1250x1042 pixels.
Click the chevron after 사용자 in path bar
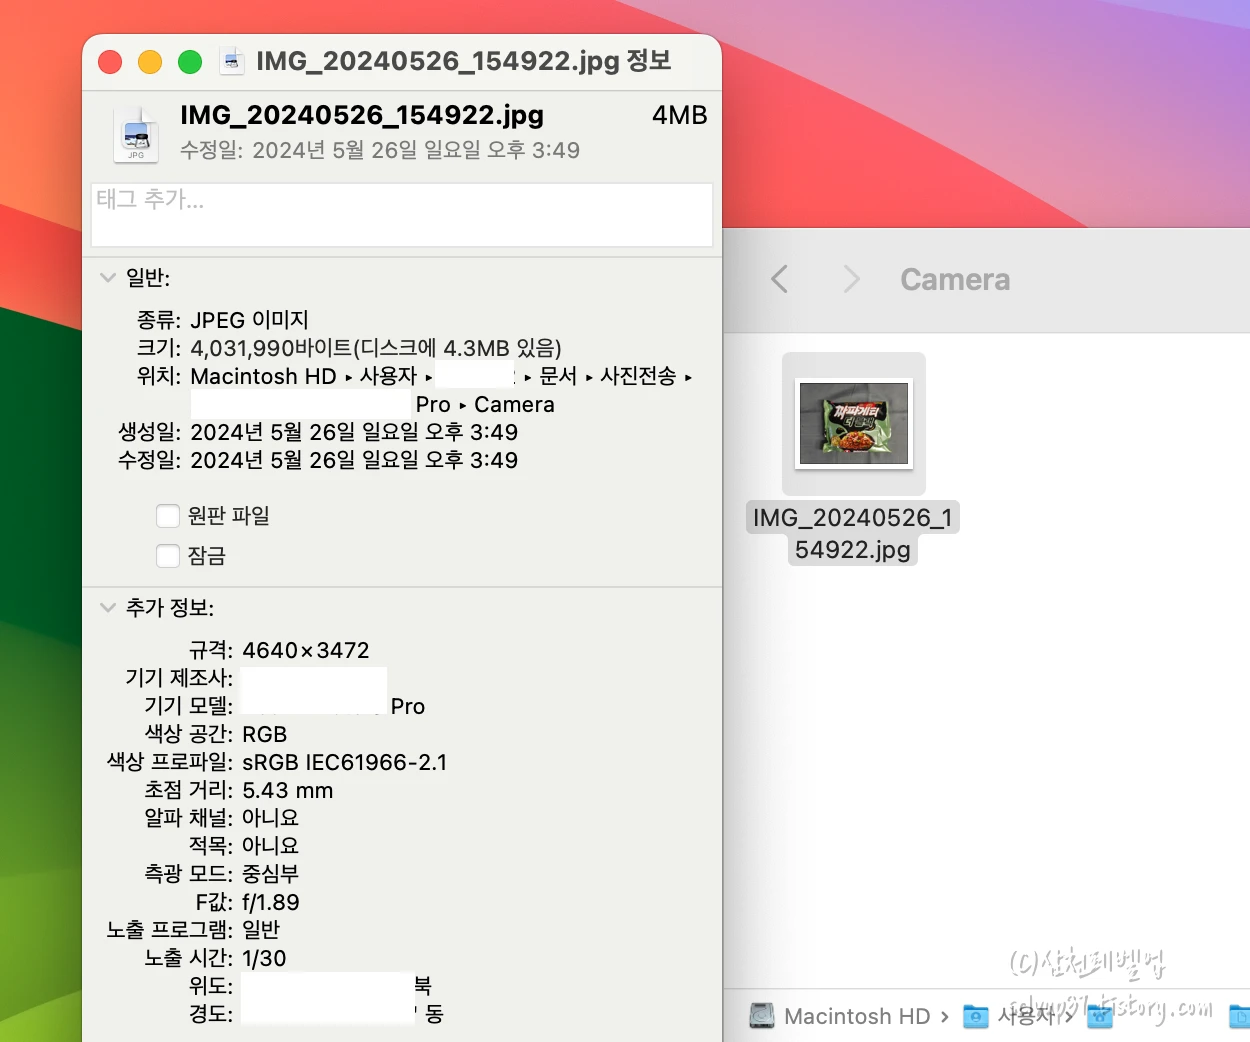(1066, 1016)
